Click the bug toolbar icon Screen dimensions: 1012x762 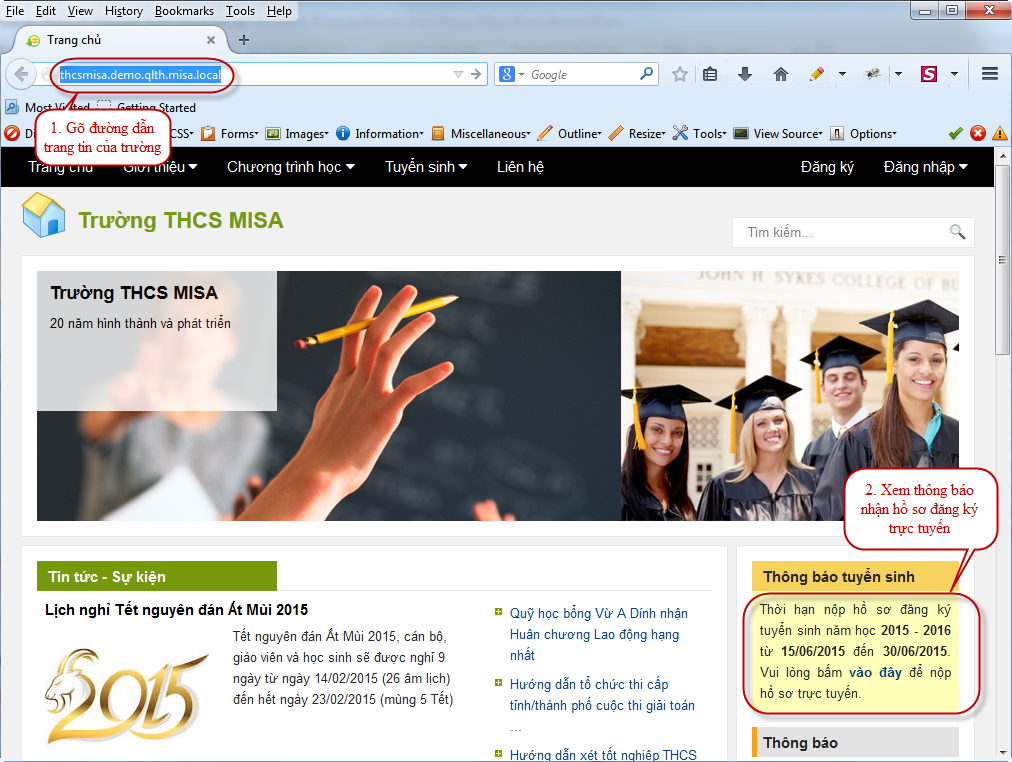pyautogui.click(x=873, y=74)
